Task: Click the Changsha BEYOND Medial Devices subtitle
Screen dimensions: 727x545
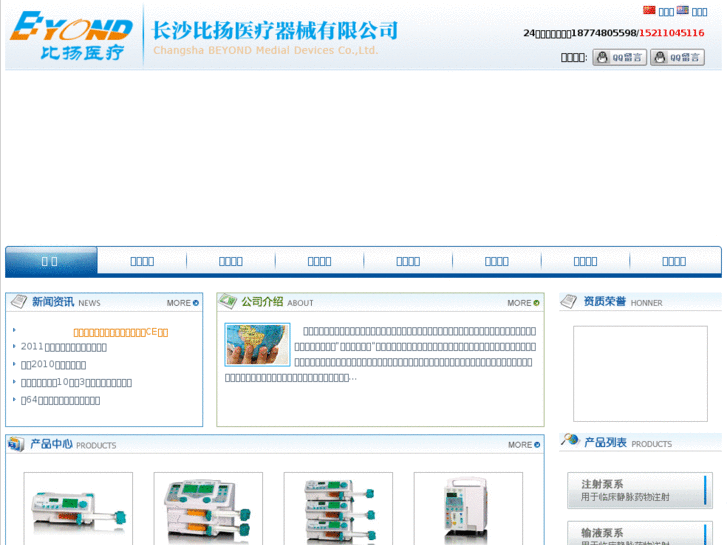Action: coord(266,50)
